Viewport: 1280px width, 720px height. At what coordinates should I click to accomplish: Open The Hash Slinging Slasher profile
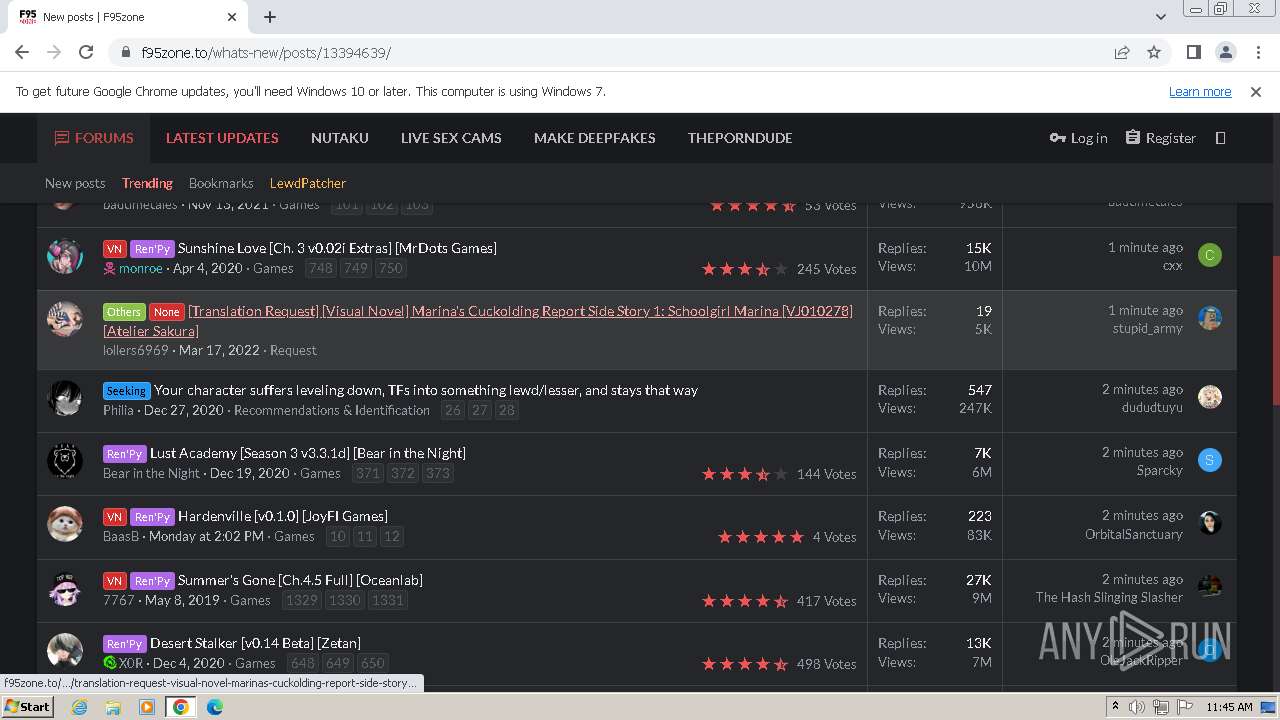click(1109, 597)
